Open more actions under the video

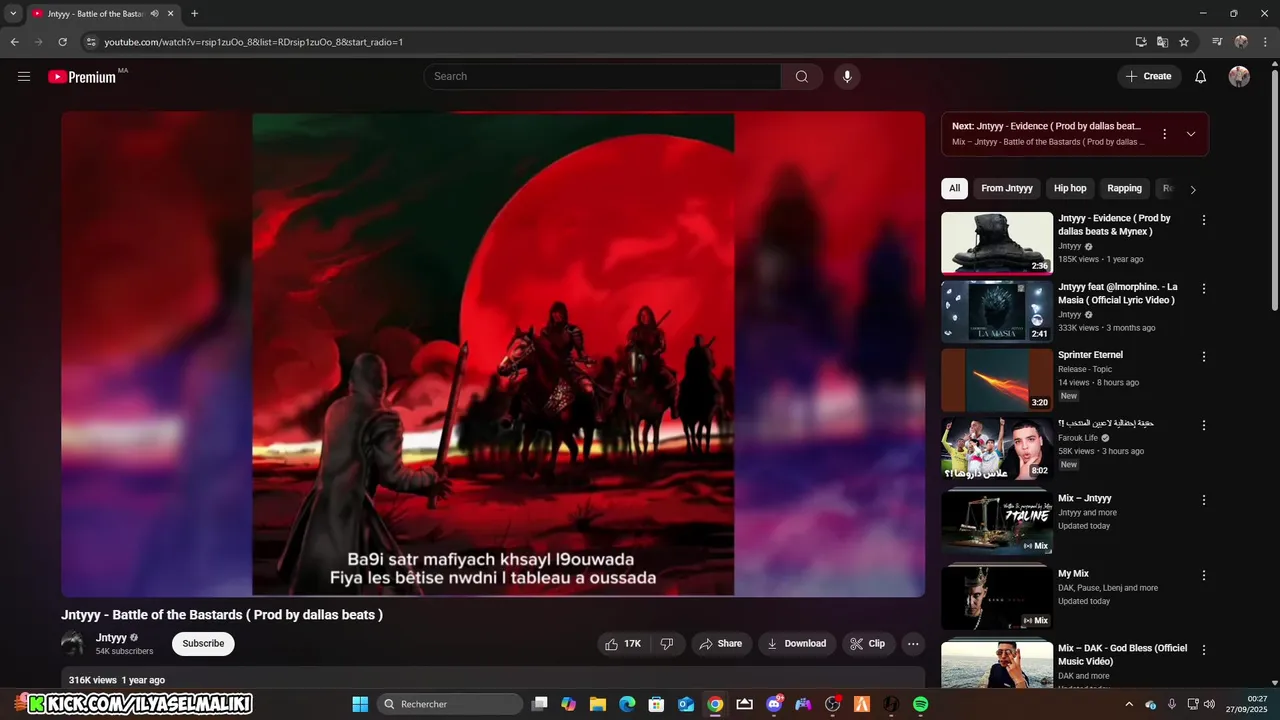coord(913,644)
